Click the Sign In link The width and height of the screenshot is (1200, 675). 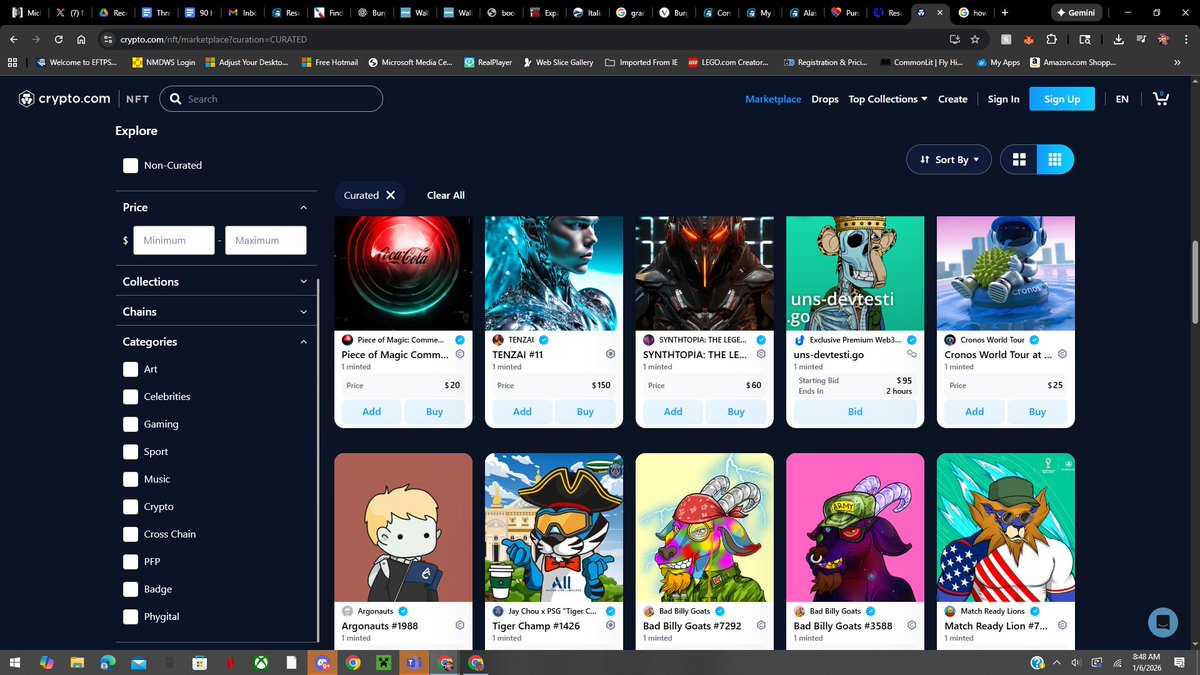point(1003,99)
